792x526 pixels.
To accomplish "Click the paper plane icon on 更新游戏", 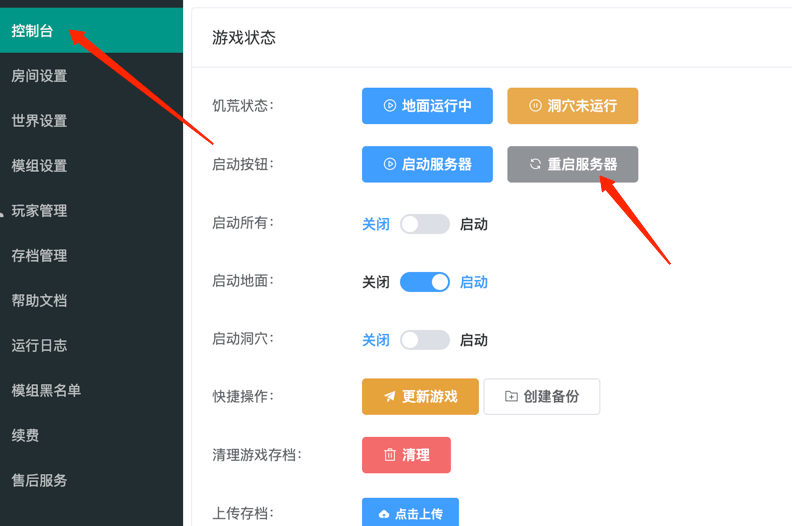I will coord(390,397).
